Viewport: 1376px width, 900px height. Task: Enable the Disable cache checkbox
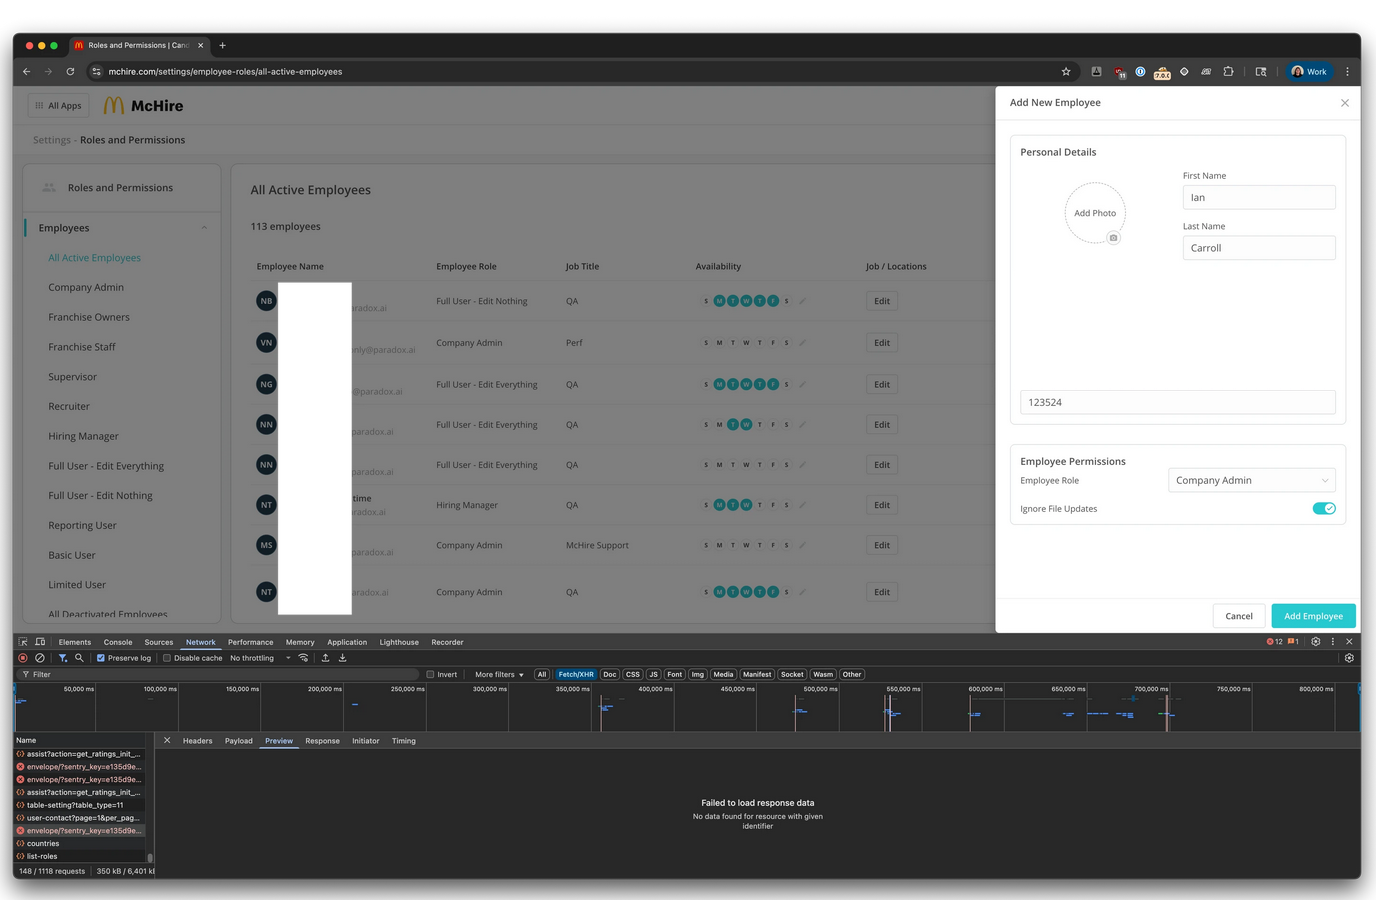(x=167, y=658)
